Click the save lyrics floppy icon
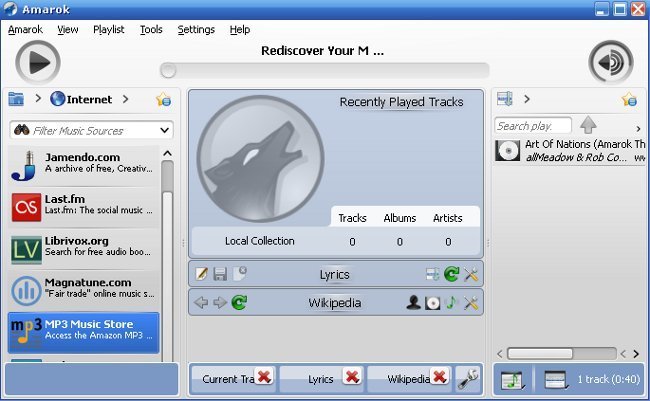Viewport: 650px width, 401px height. (x=220, y=274)
